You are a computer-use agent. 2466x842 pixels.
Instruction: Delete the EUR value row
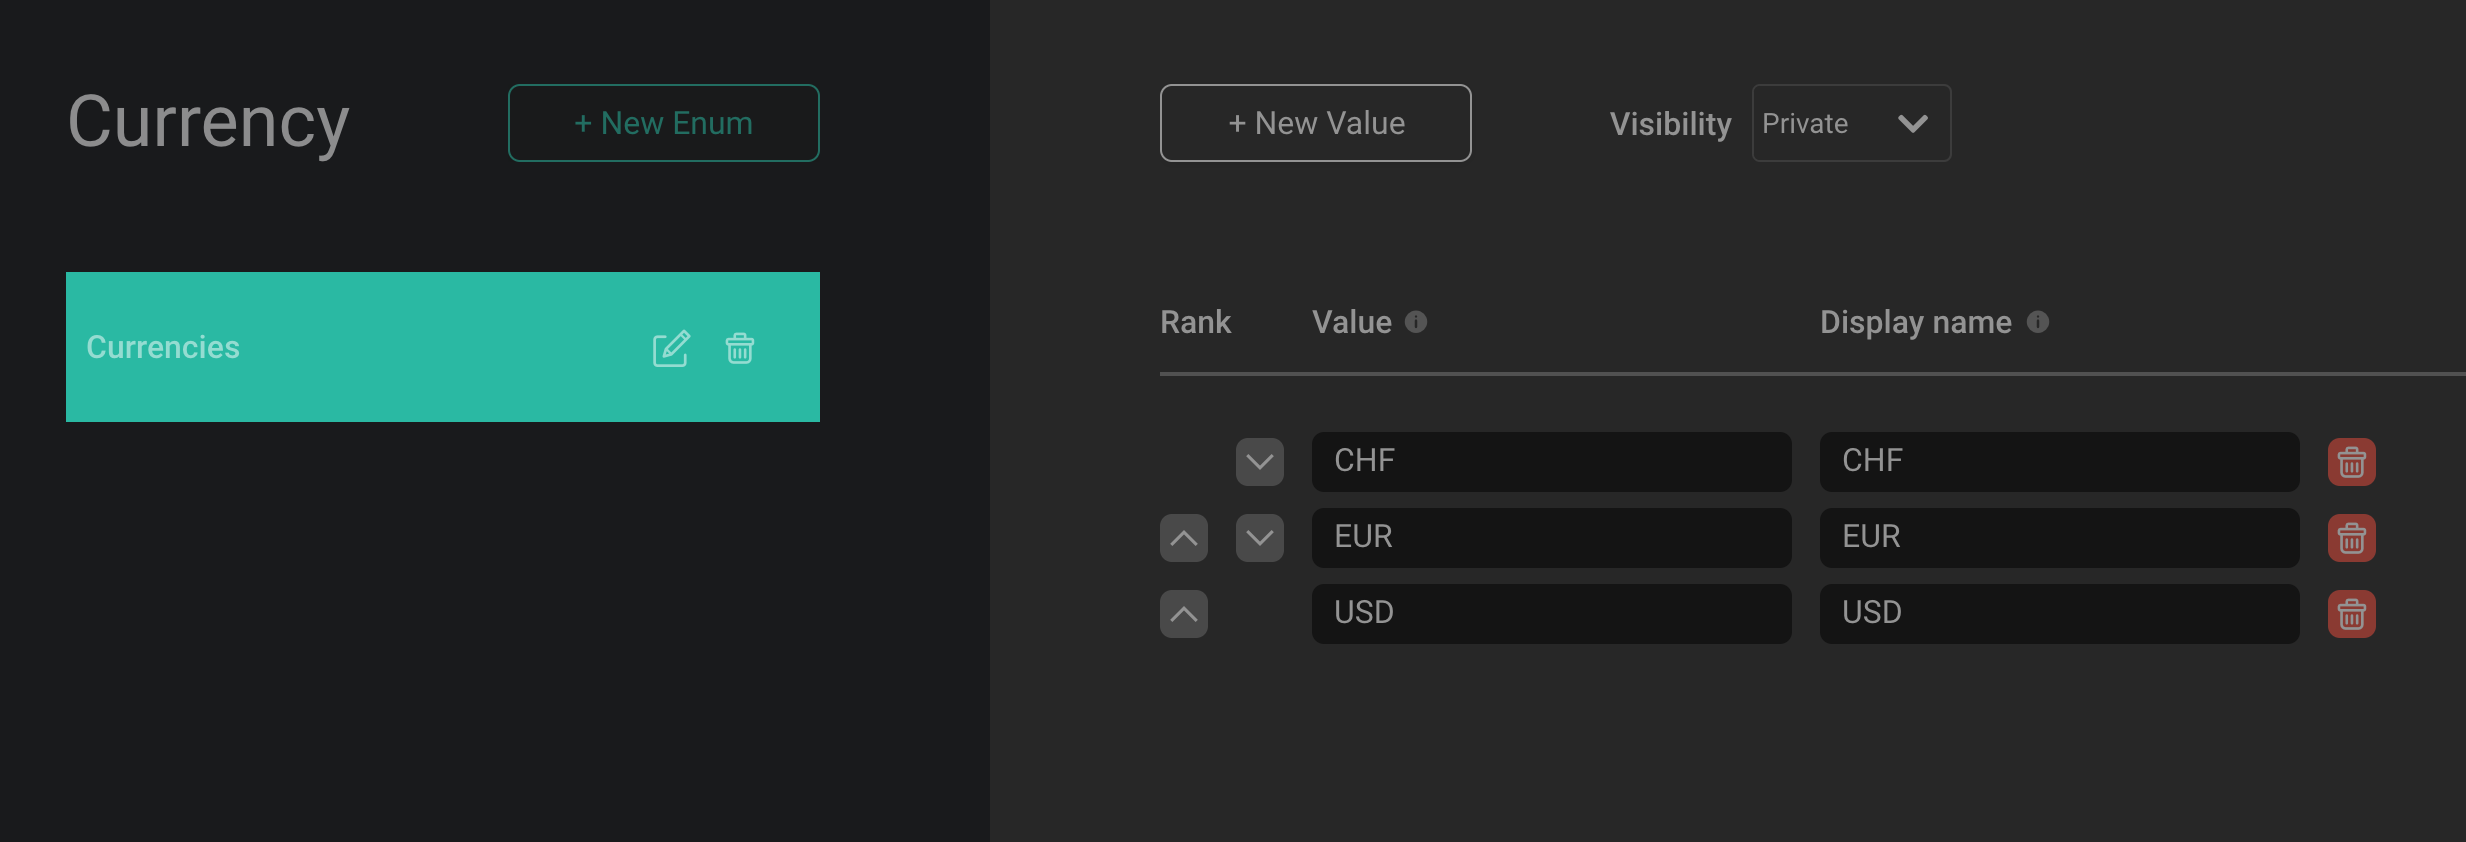coord(2351,538)
